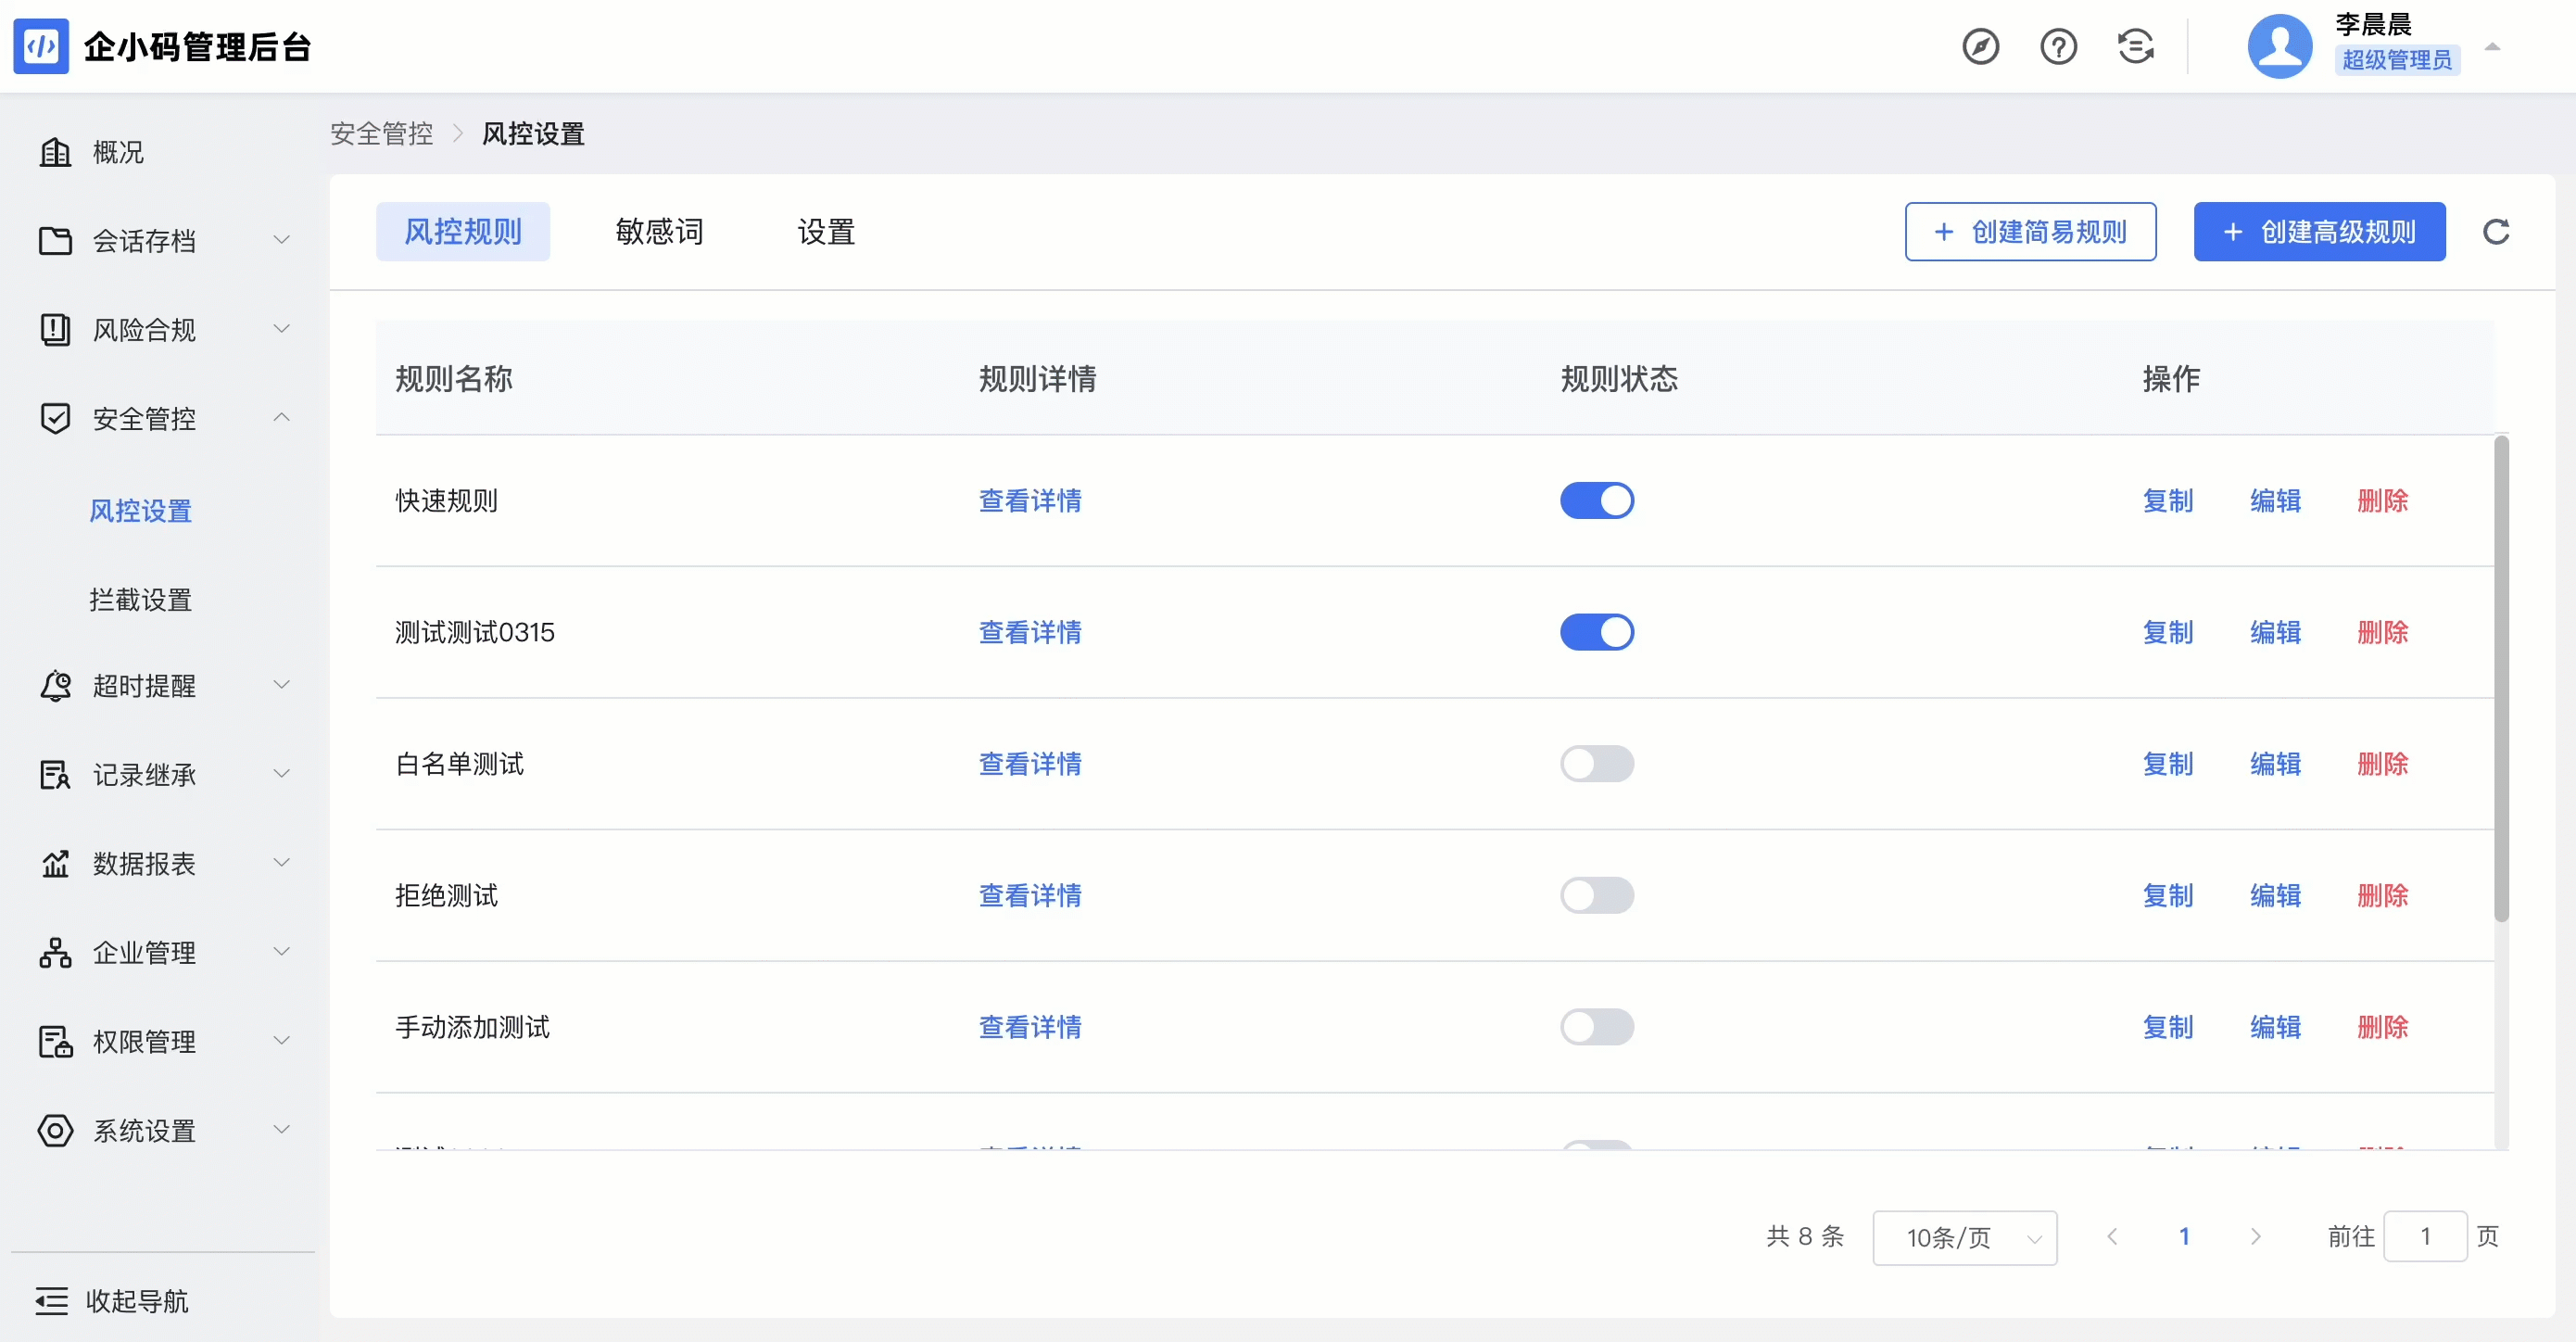Expand the 企业管理 menu chevron

[x=282, y=952]
